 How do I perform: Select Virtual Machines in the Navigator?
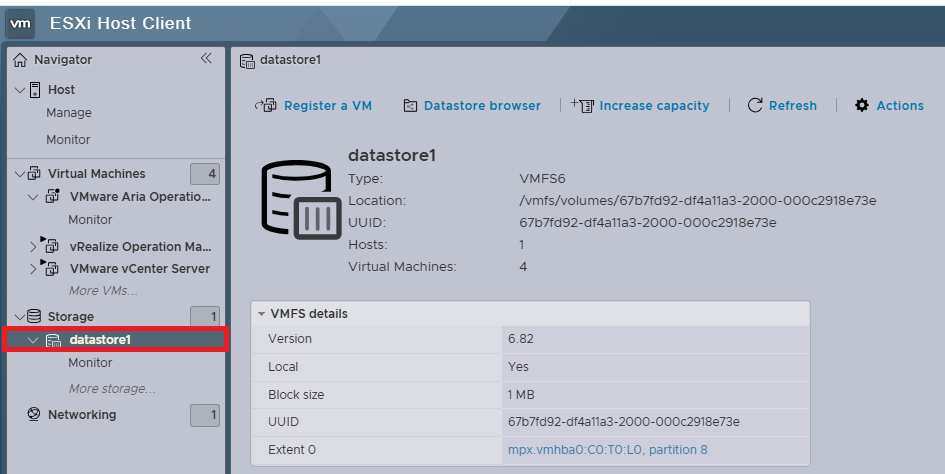[96, 174]
